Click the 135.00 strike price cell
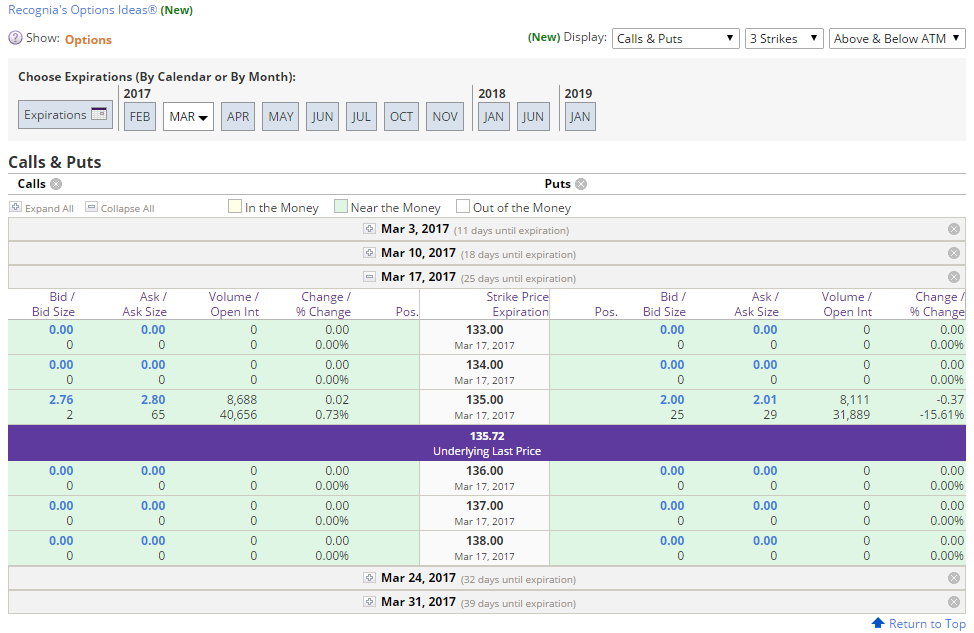Screen dimensions: 974x633 tap(485, 408)
